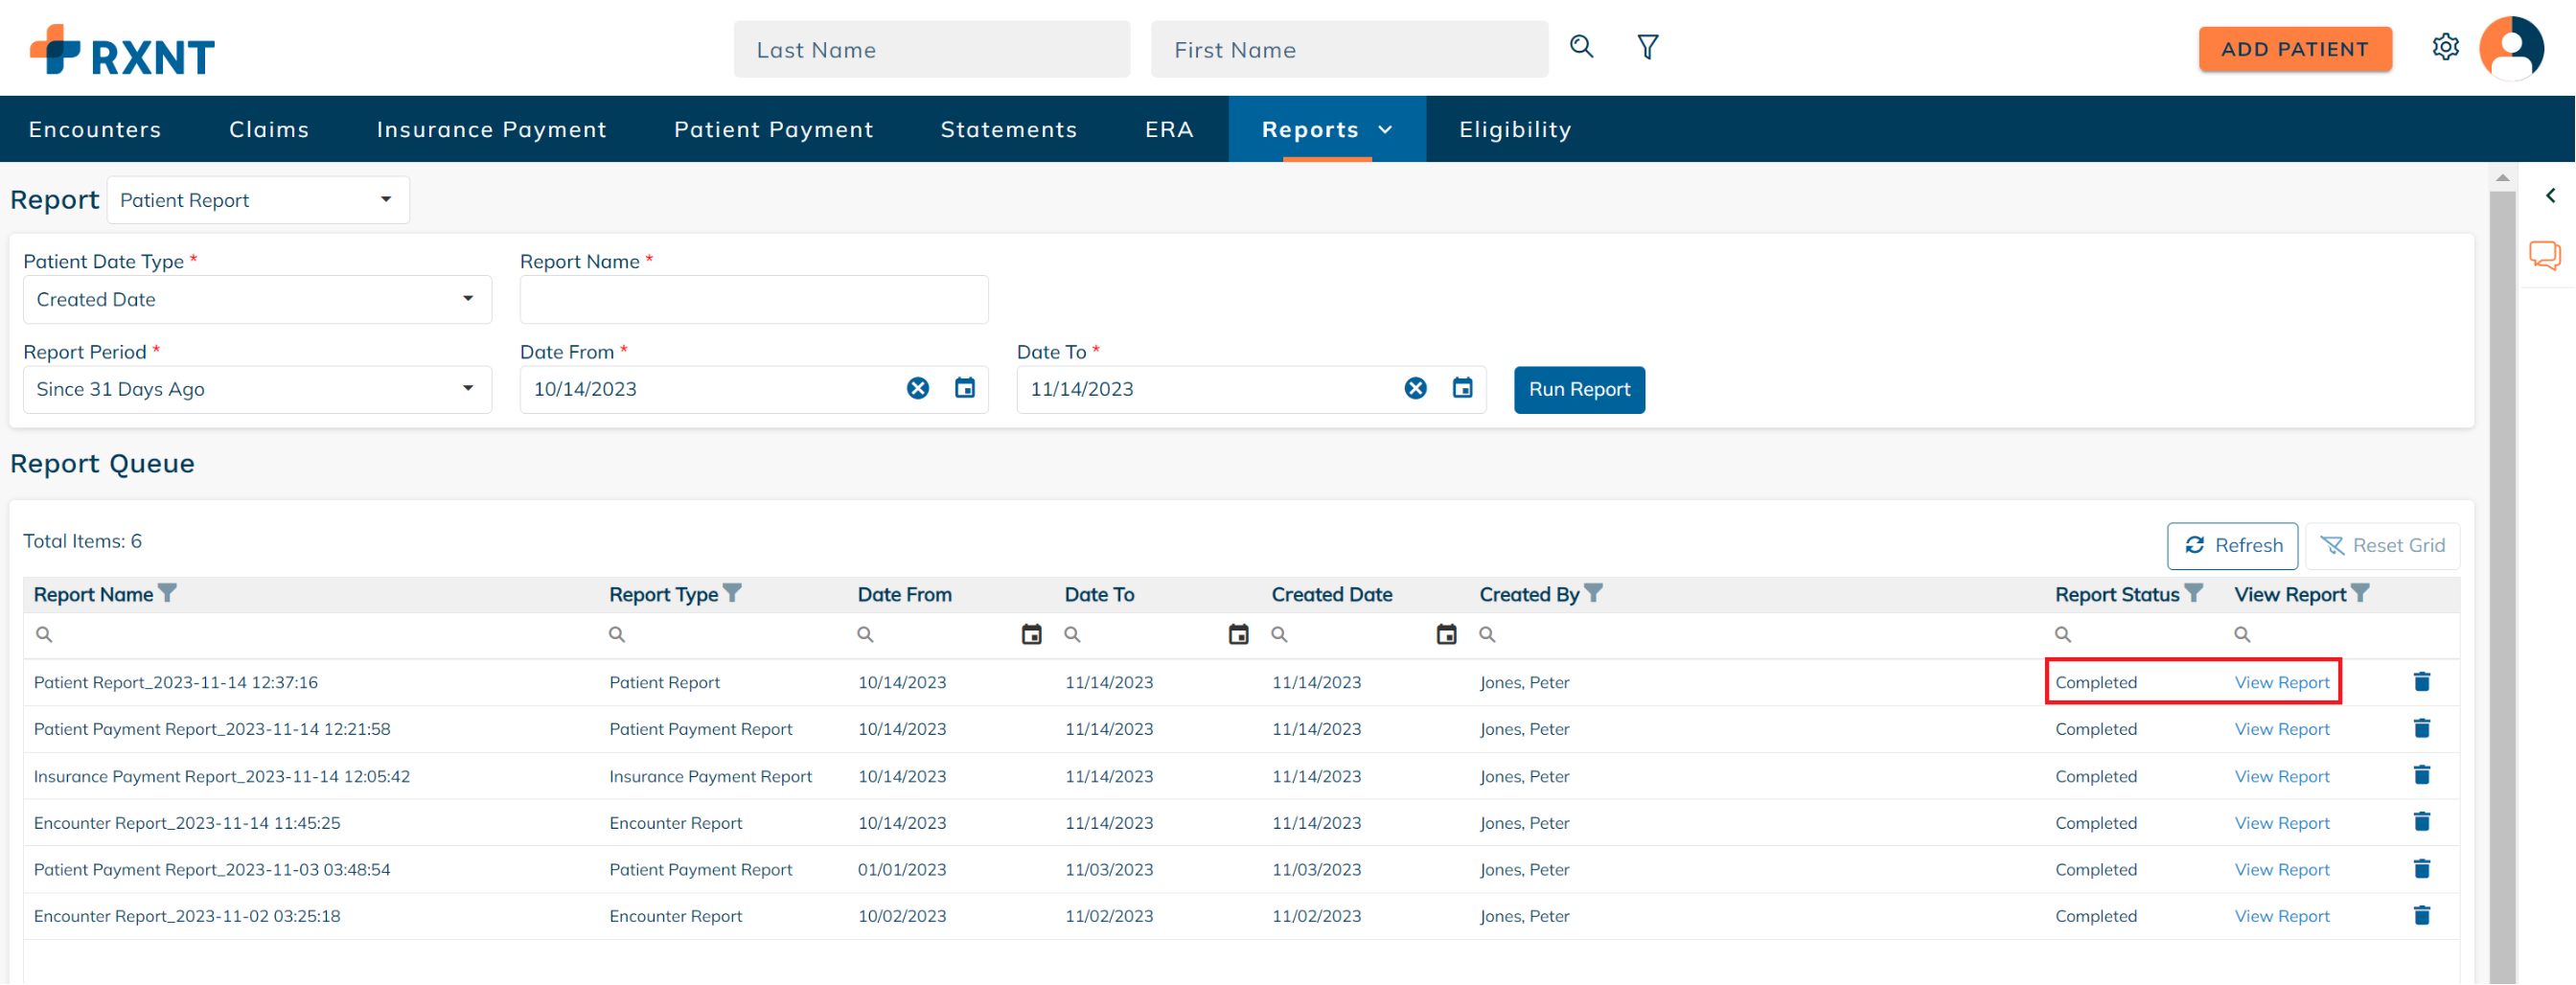This screenshot has width=2576, height=985.
Task: Filter the Report Status column
Action: (2193, 594)
